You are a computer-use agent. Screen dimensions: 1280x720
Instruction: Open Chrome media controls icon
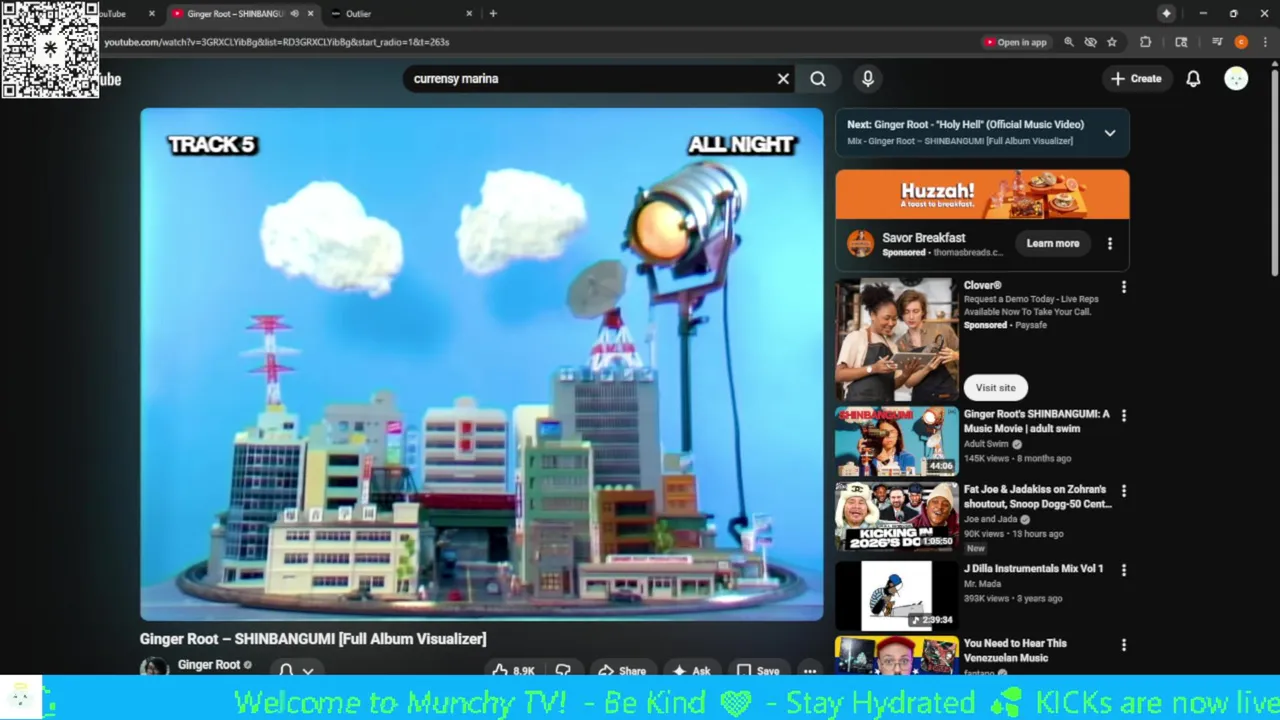pyautogui.click(x=1217, y=42)
